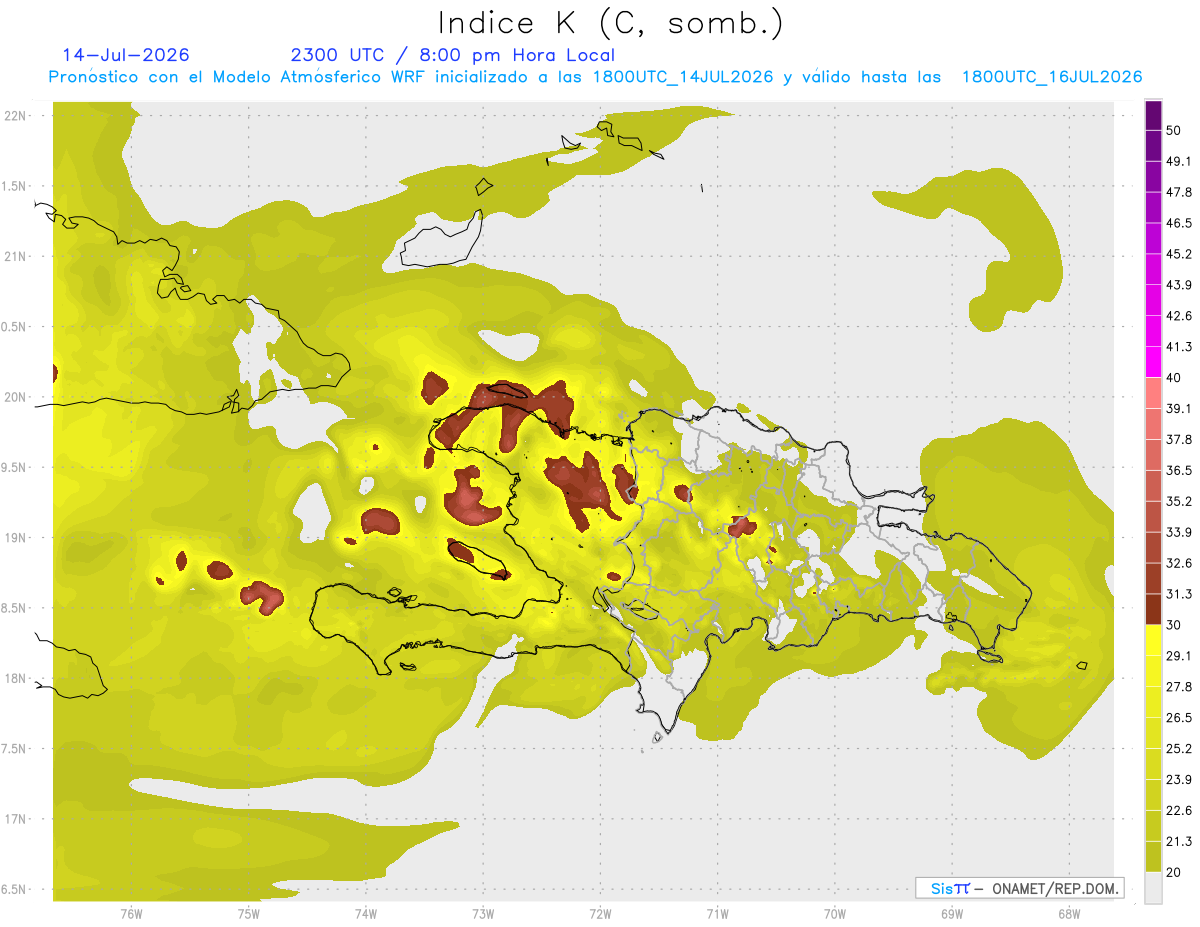This screenshot has width=1200, height=927.
Task: Click colorbar value '50'
Action: [1174, 130]
